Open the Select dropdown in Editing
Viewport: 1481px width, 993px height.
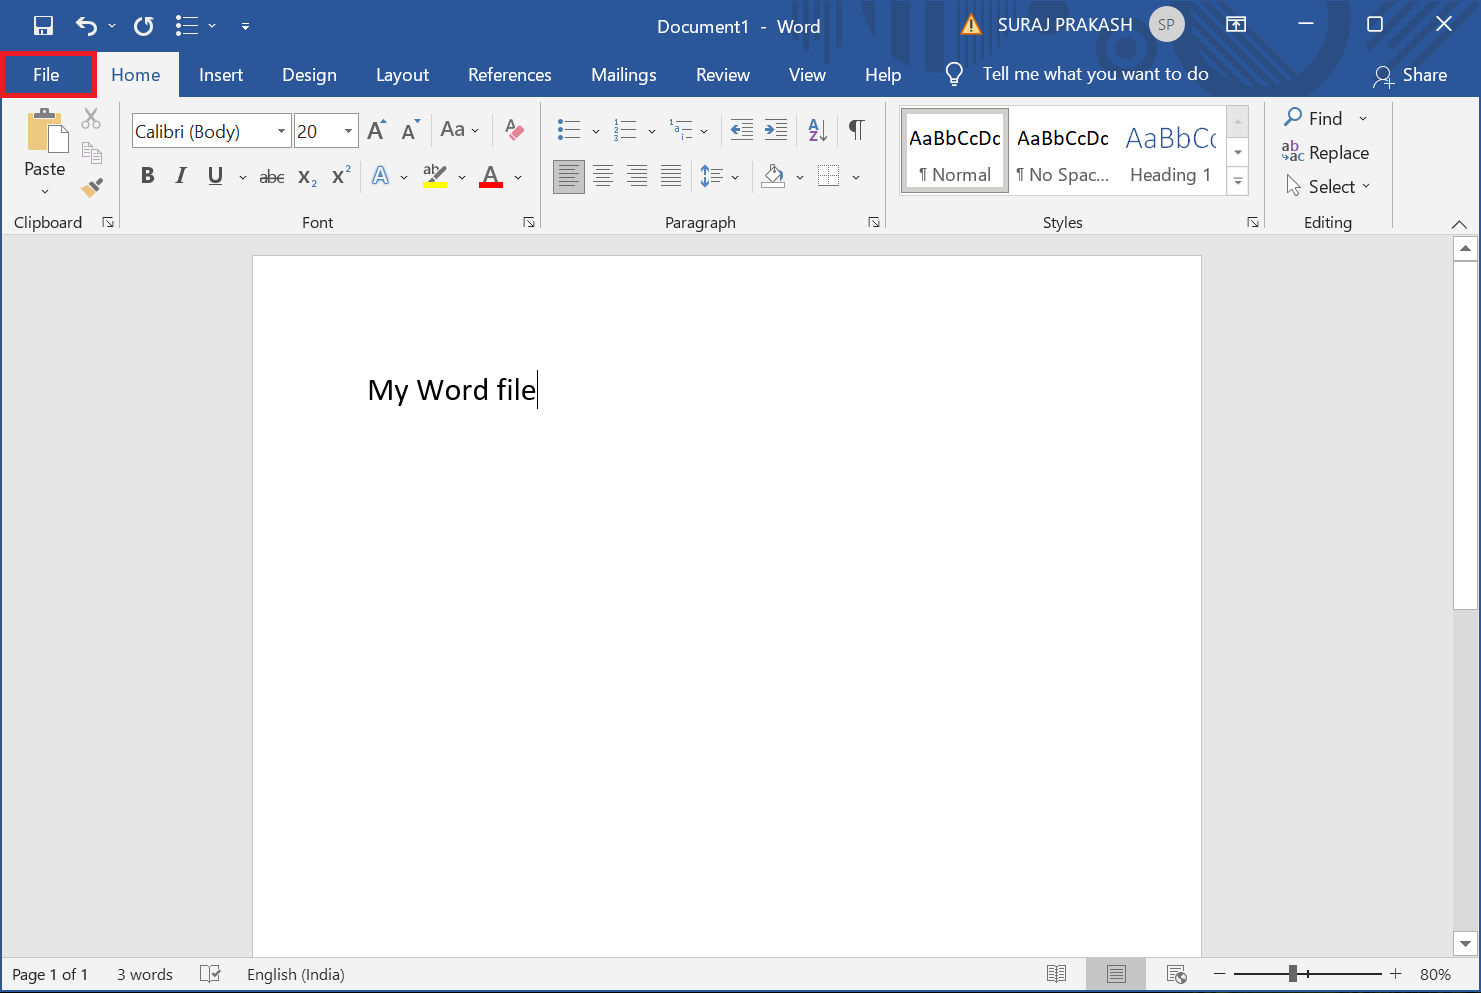pos(1328,187)
